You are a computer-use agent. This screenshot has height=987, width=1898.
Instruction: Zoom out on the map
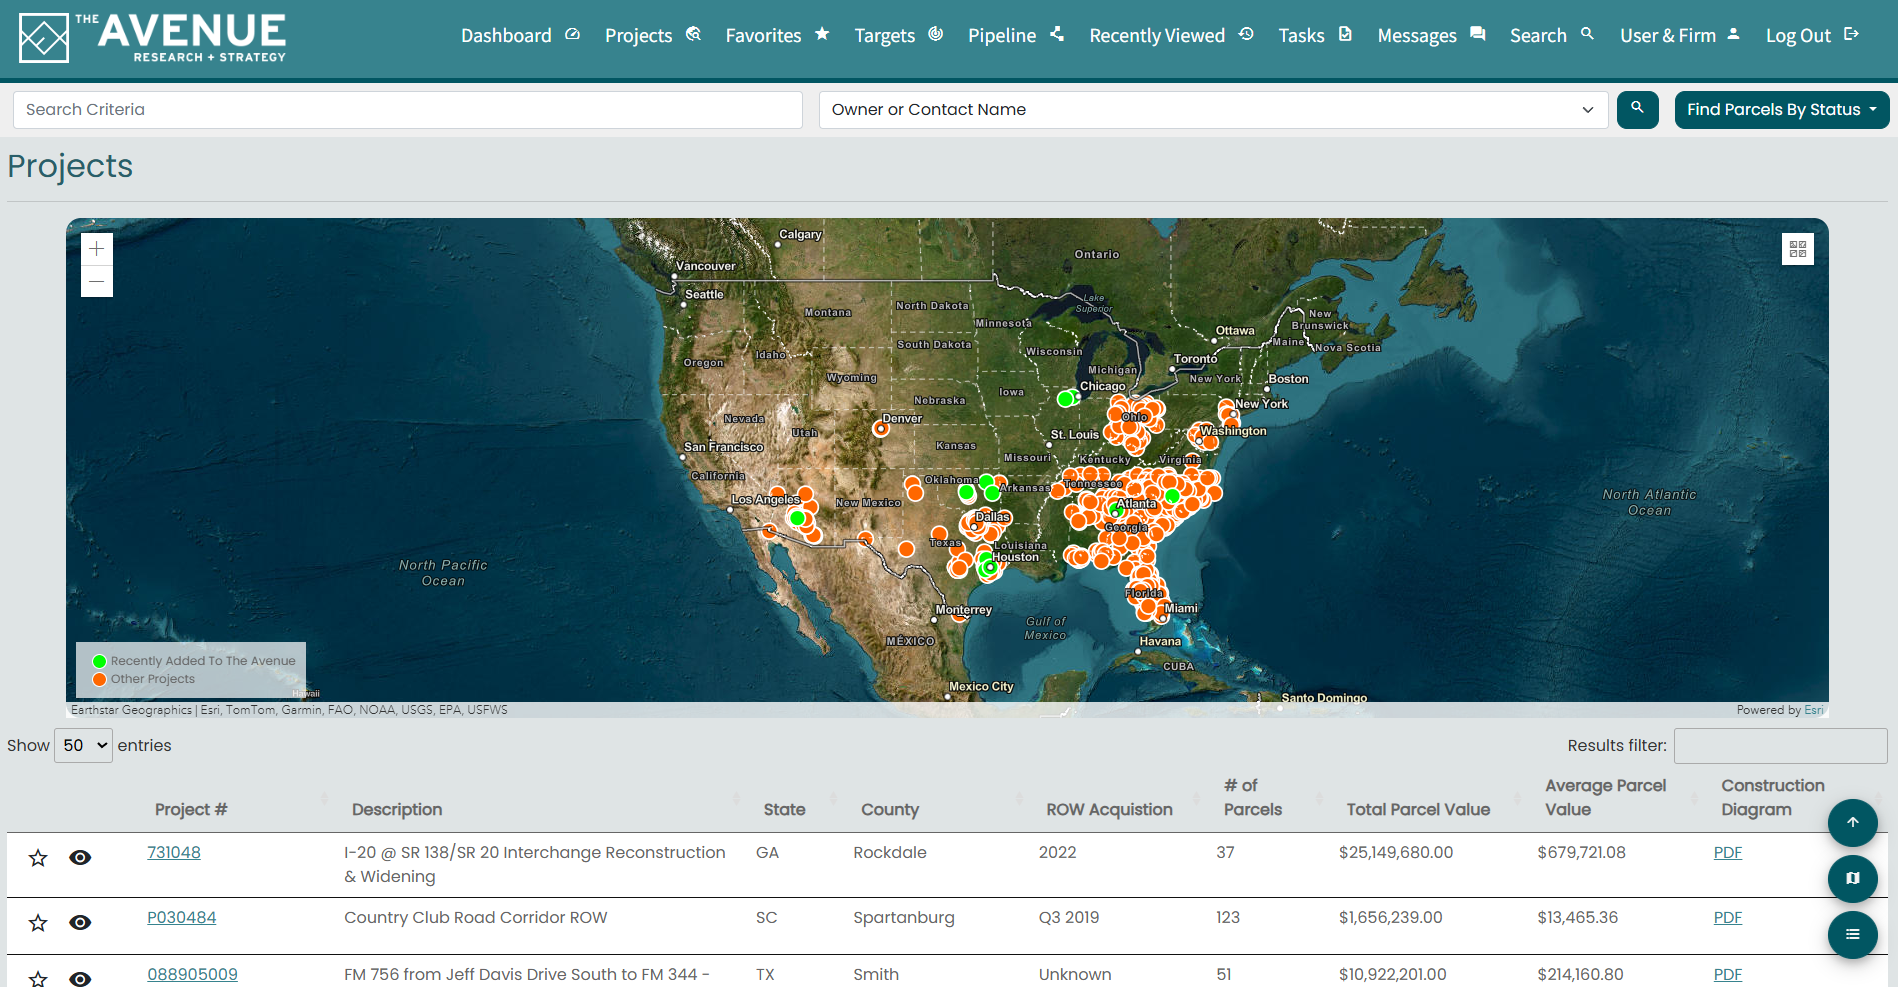point(97,281)
